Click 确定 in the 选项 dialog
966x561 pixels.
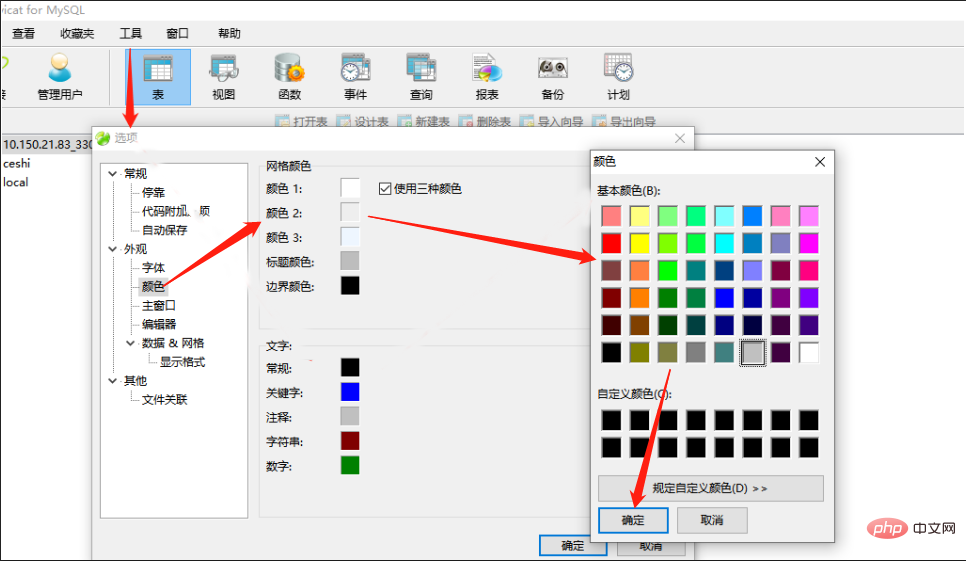point(572,546)
